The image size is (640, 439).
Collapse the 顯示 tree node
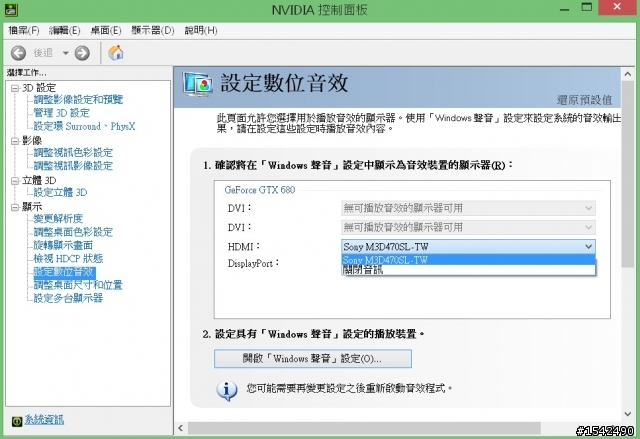pos(15,207)
